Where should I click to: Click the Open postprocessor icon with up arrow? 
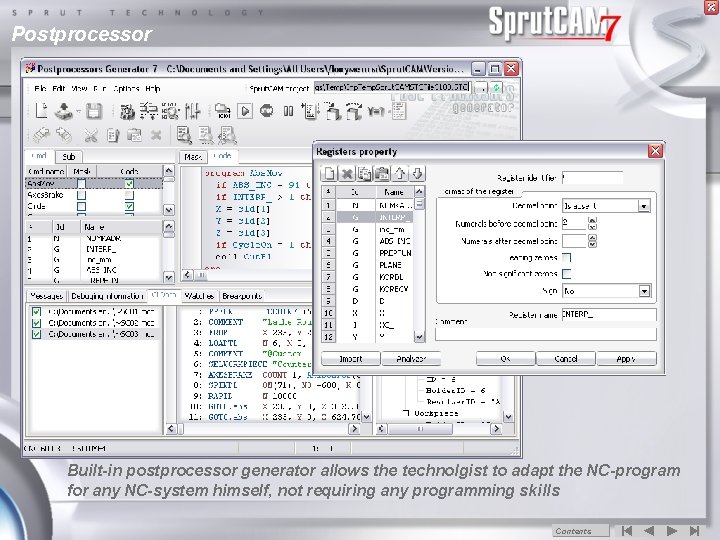(x=63, y=111)
